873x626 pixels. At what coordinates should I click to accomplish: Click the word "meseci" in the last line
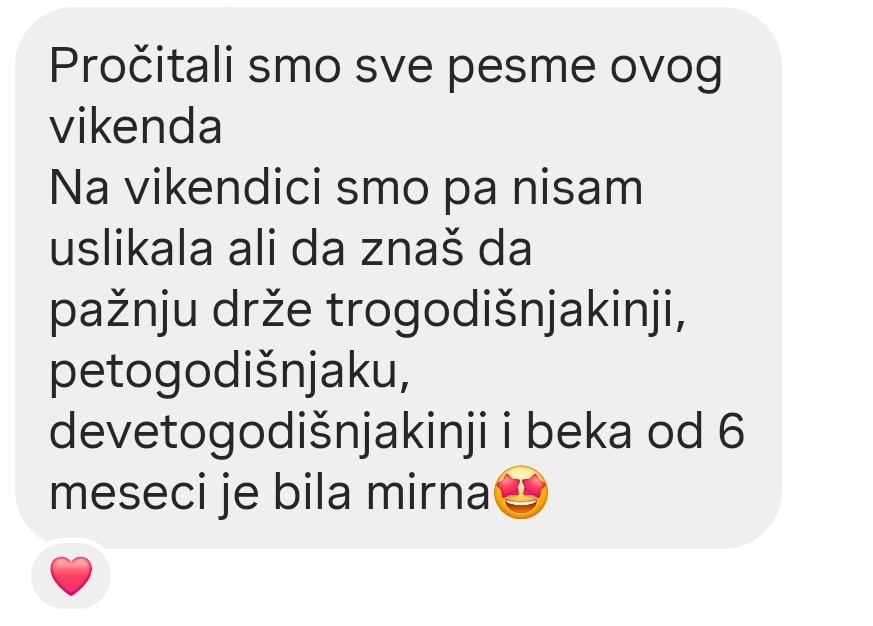click(x=127, y=493)
